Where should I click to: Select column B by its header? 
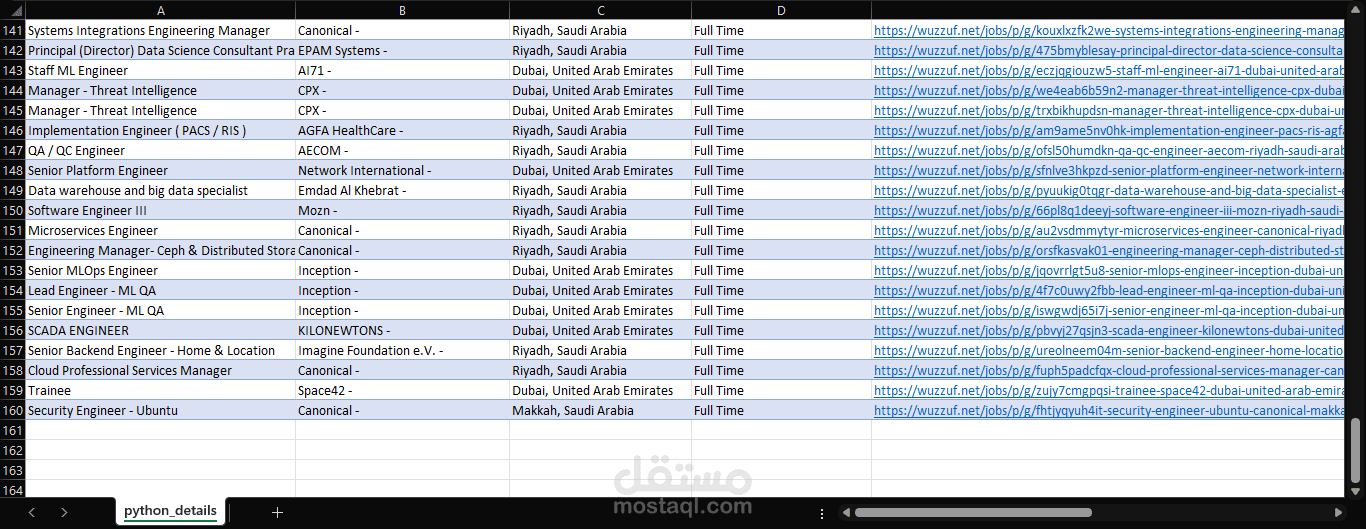402,10
